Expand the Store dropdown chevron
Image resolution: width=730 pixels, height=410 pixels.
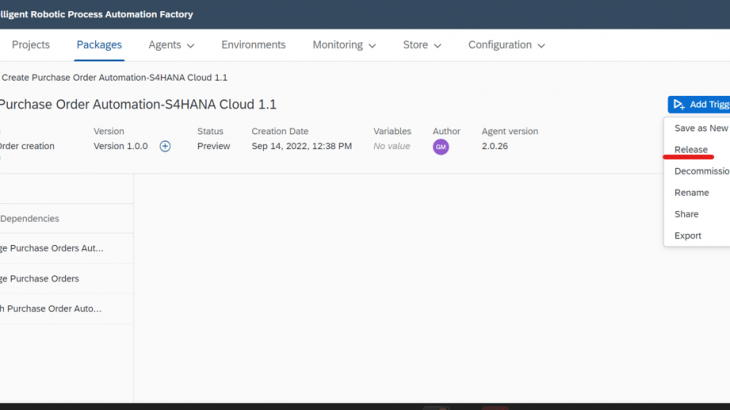point(437,46)
